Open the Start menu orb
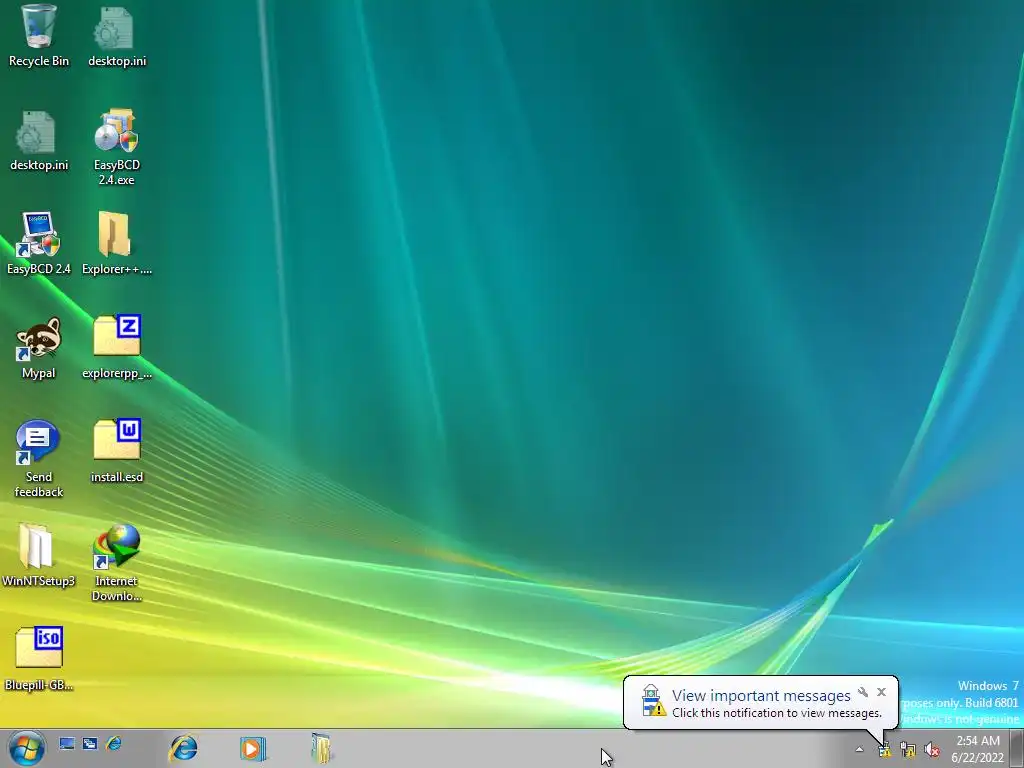The height and width of the screenshot is (768, 1024). (27, 748)
